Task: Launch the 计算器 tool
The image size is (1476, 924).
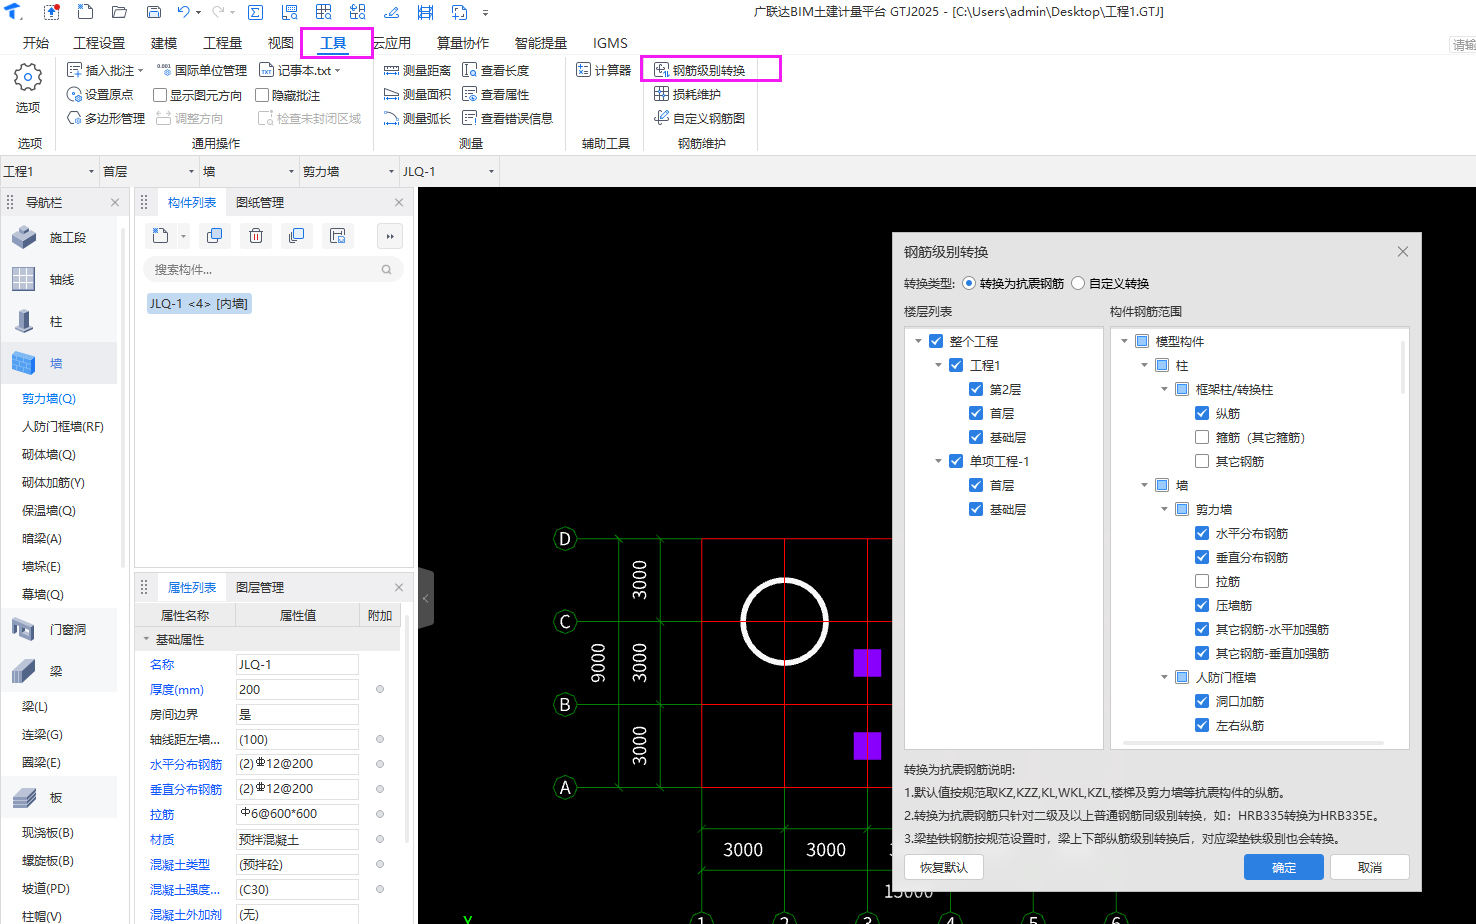Action: click(x=604, y=70)
